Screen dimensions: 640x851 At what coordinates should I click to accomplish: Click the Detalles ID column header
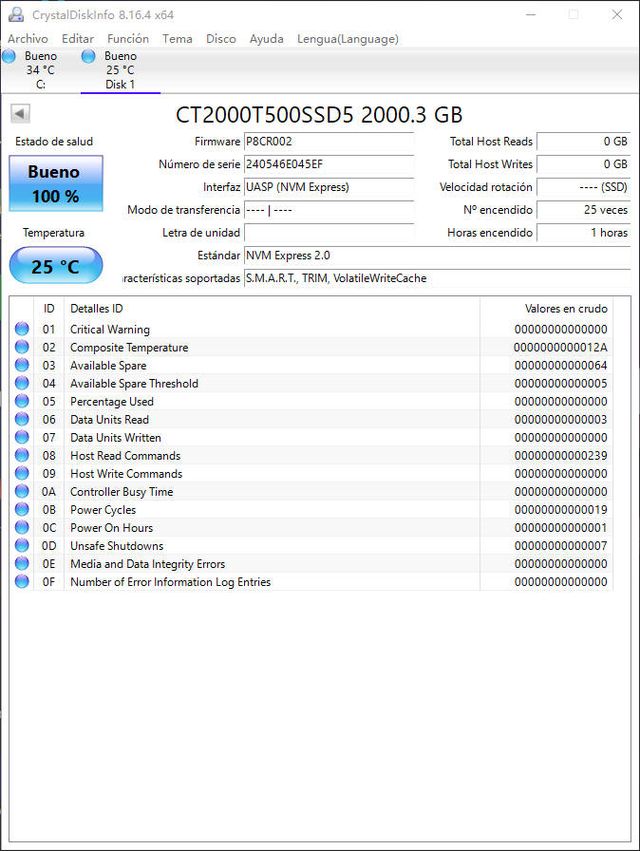(x=272, y=308)
